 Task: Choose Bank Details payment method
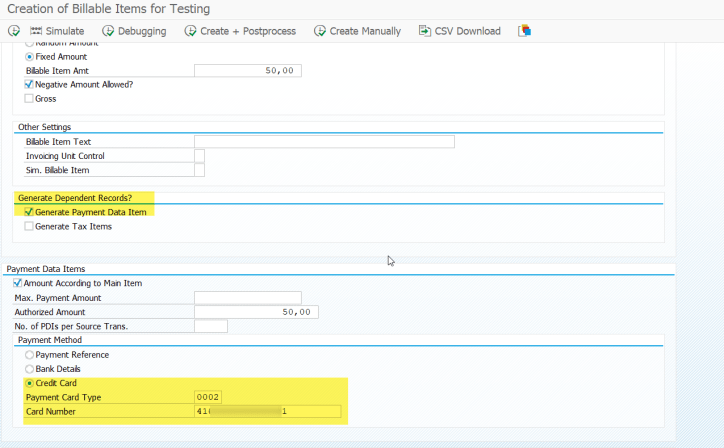click(x=29, y=369)
